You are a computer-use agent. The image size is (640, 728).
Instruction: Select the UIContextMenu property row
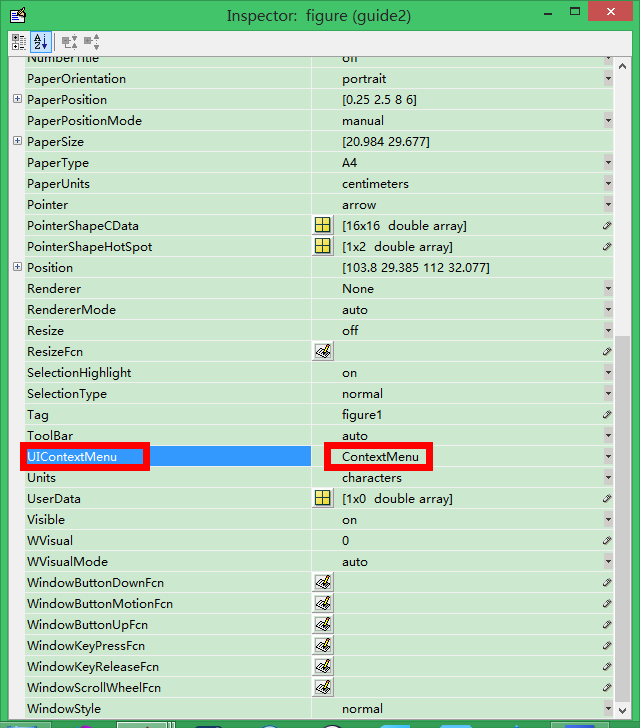click(168, 456)
